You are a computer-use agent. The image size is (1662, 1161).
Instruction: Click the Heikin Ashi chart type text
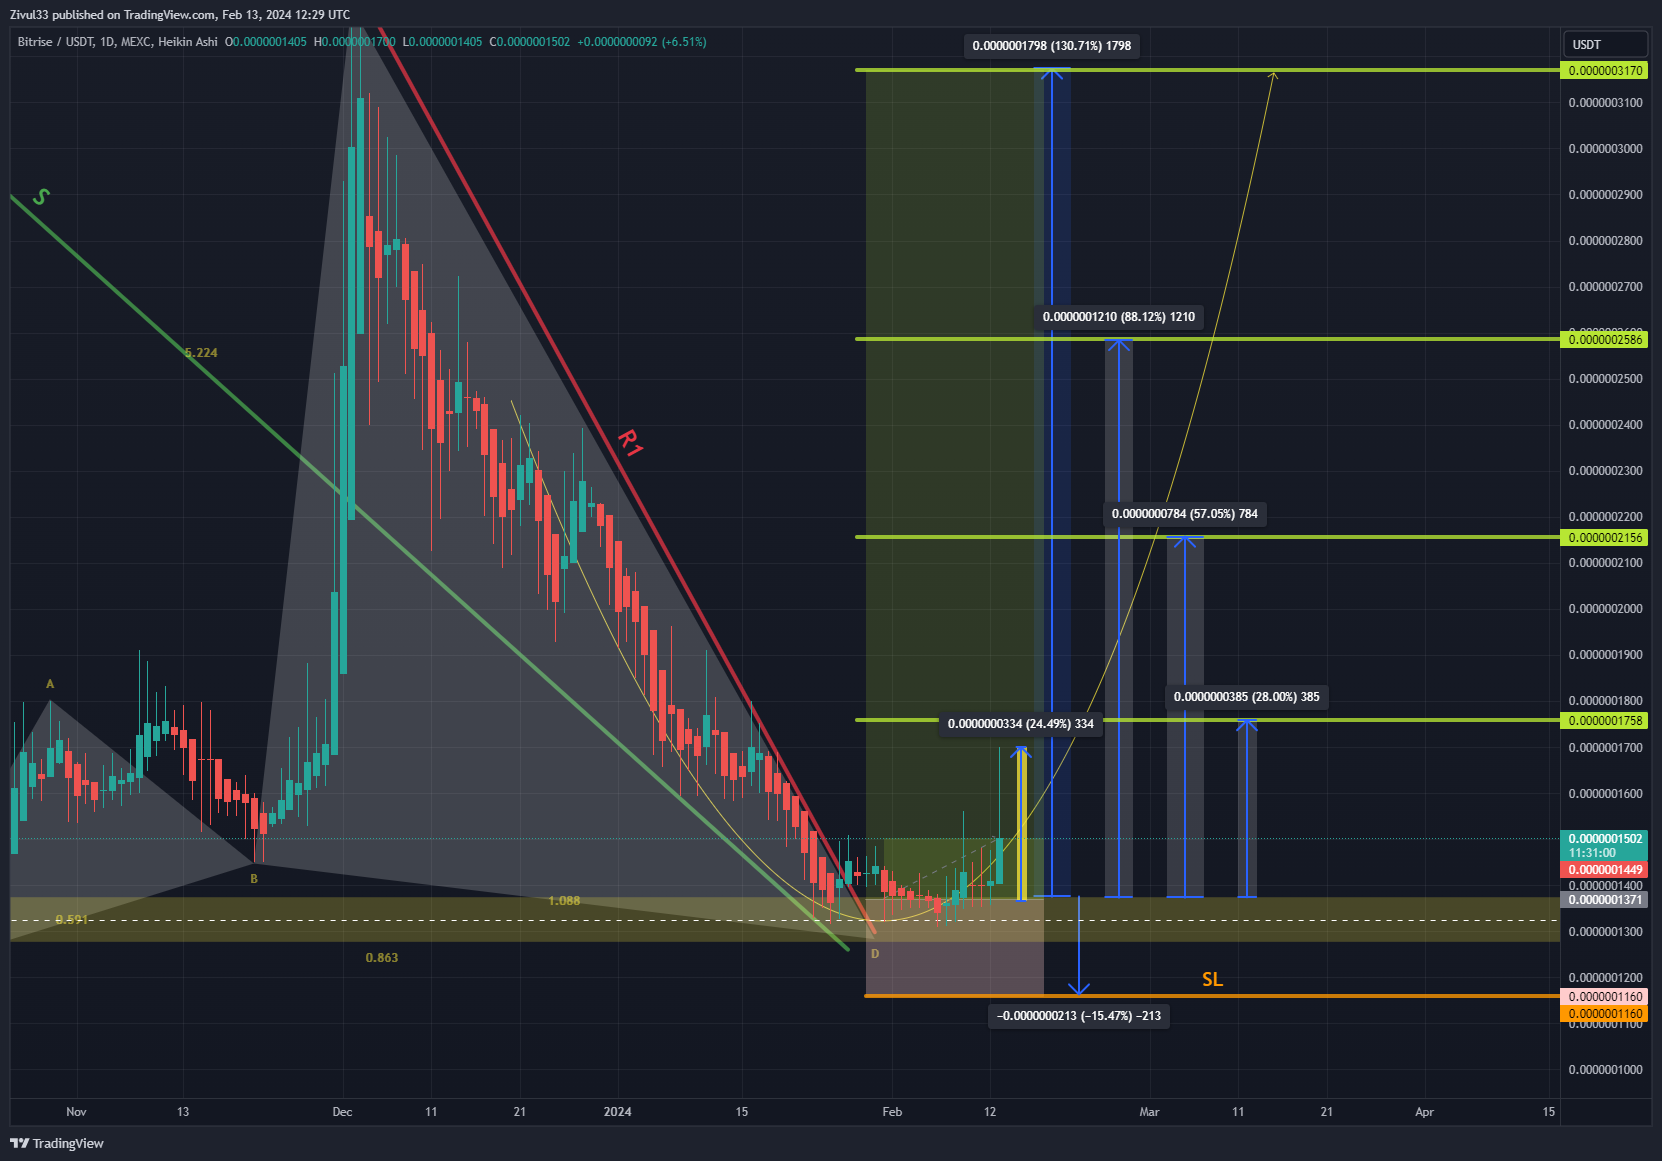(x=187, y=42)
